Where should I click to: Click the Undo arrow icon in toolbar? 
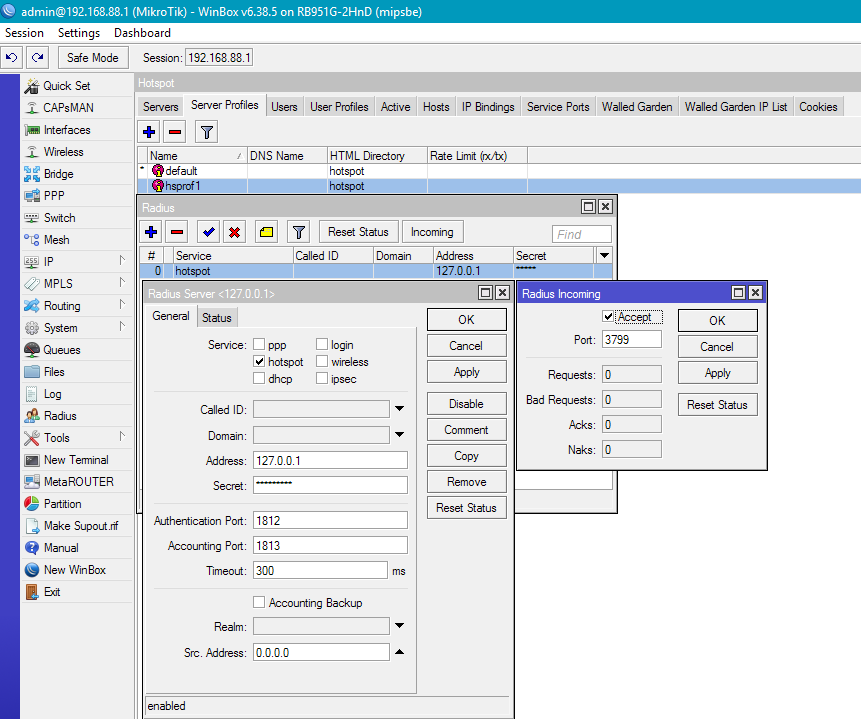pyautogui.click(x=12, y=57)
